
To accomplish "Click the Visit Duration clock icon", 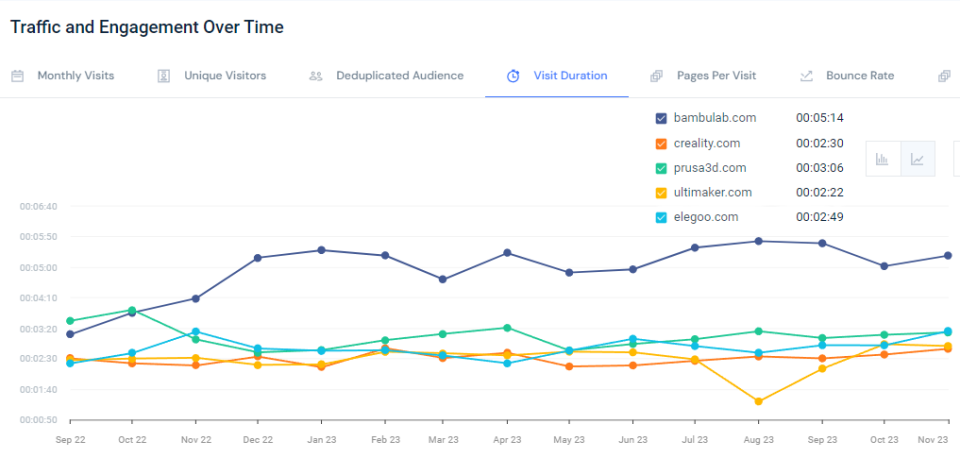I will click(513, 76).
